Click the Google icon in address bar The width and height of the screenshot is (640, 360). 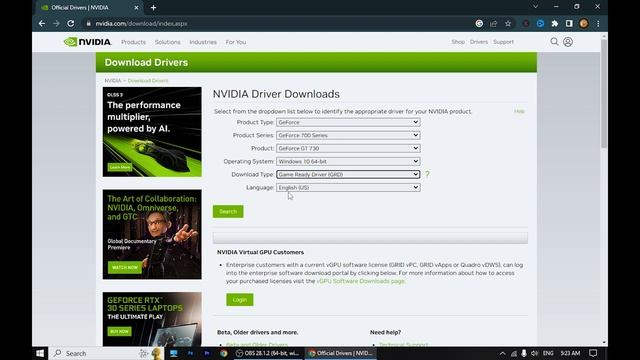(x=479, y=24)
